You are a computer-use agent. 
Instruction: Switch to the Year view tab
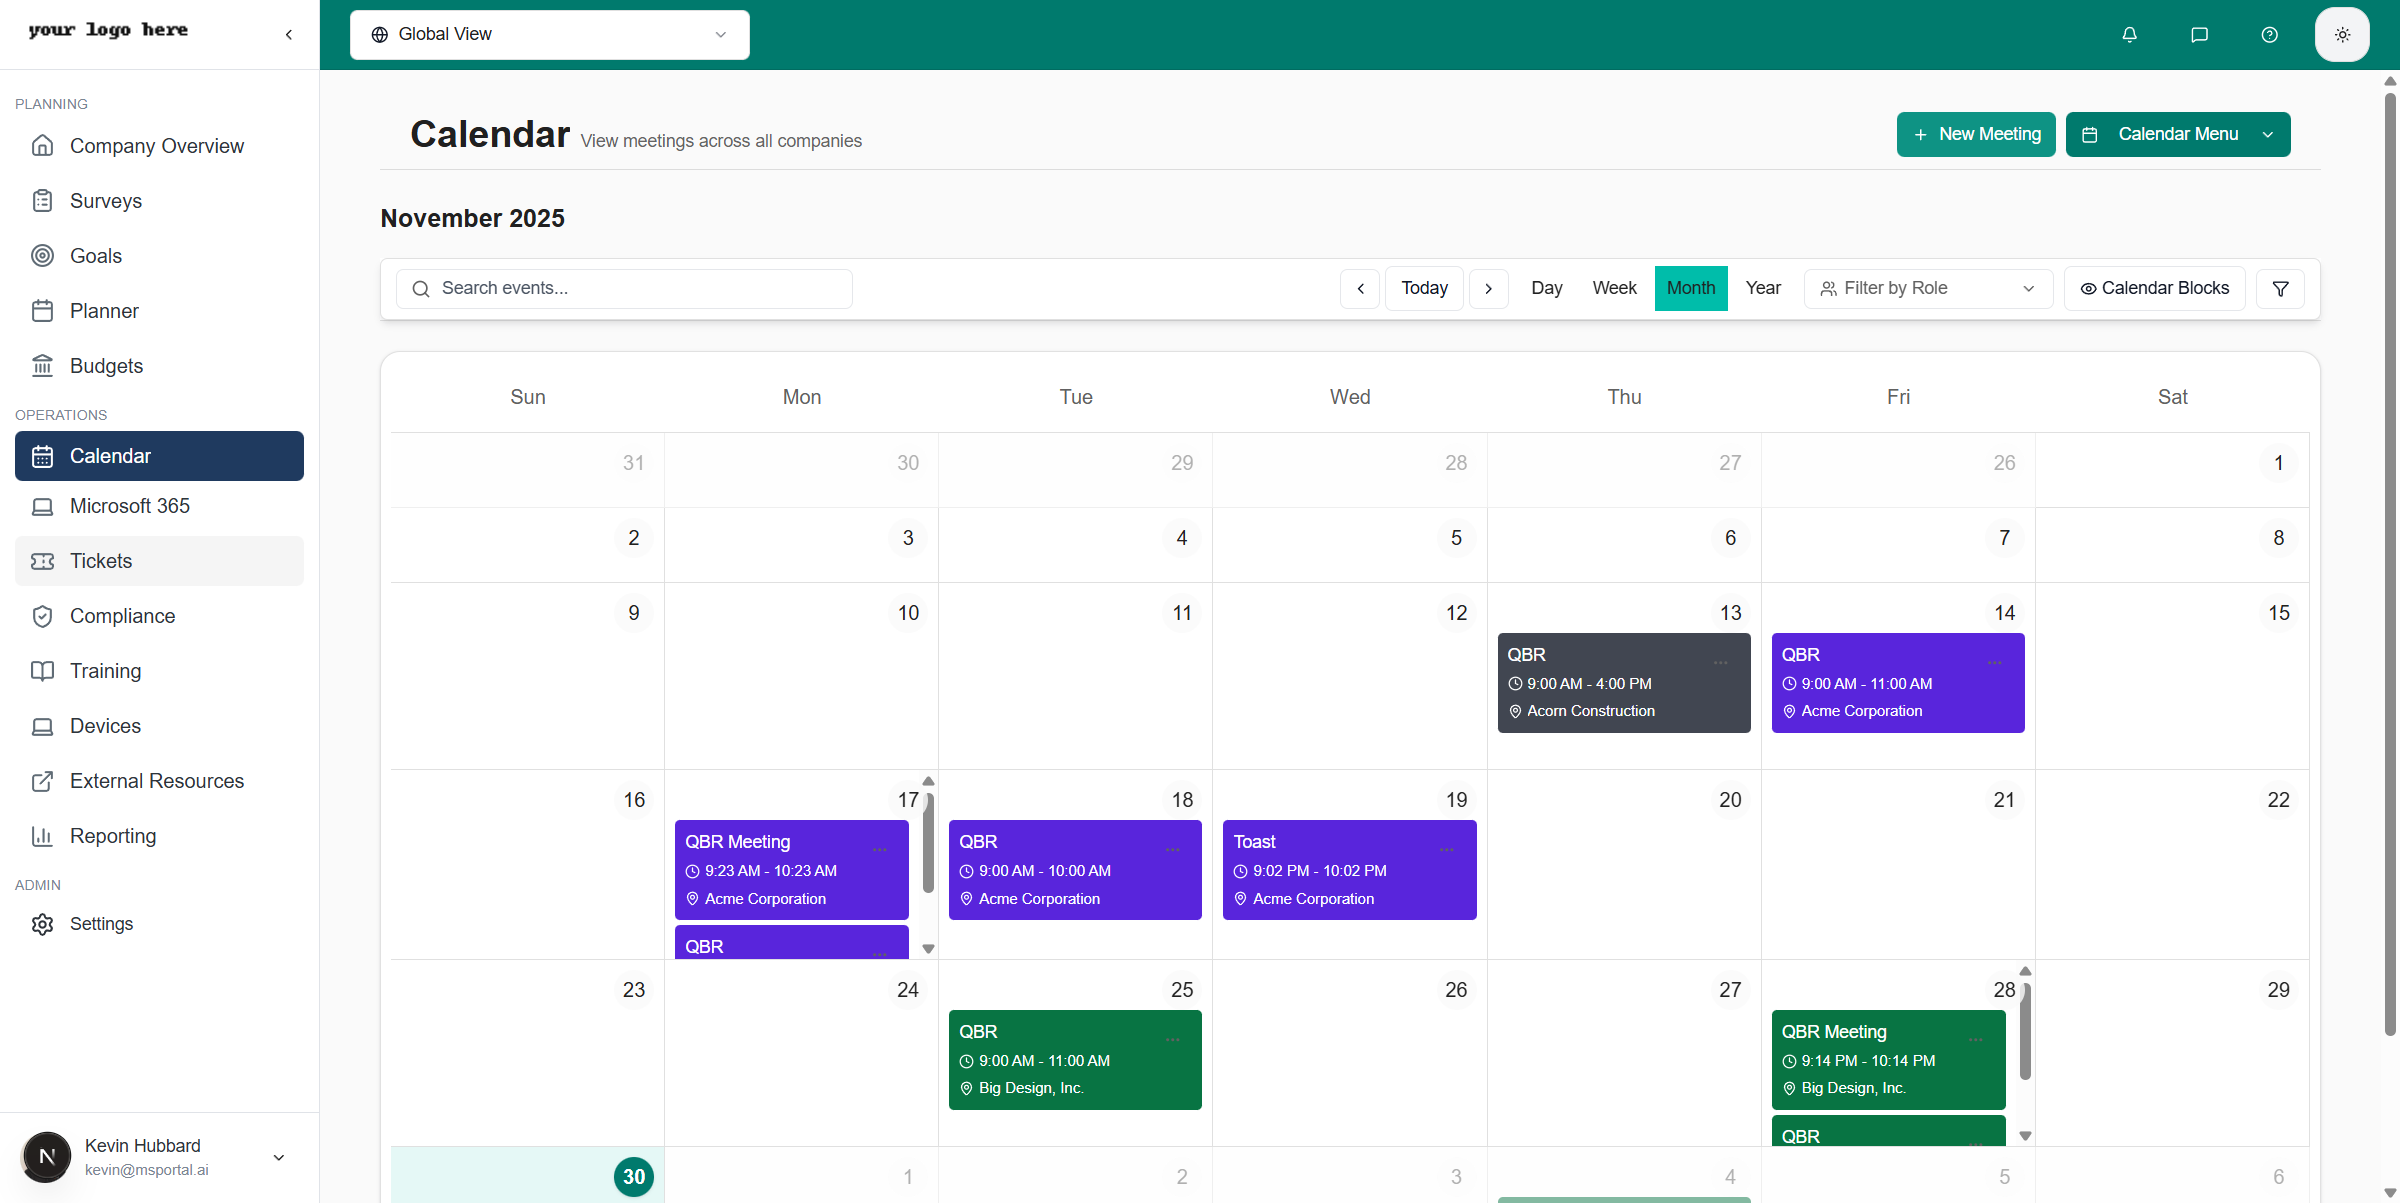(1763, 288)
